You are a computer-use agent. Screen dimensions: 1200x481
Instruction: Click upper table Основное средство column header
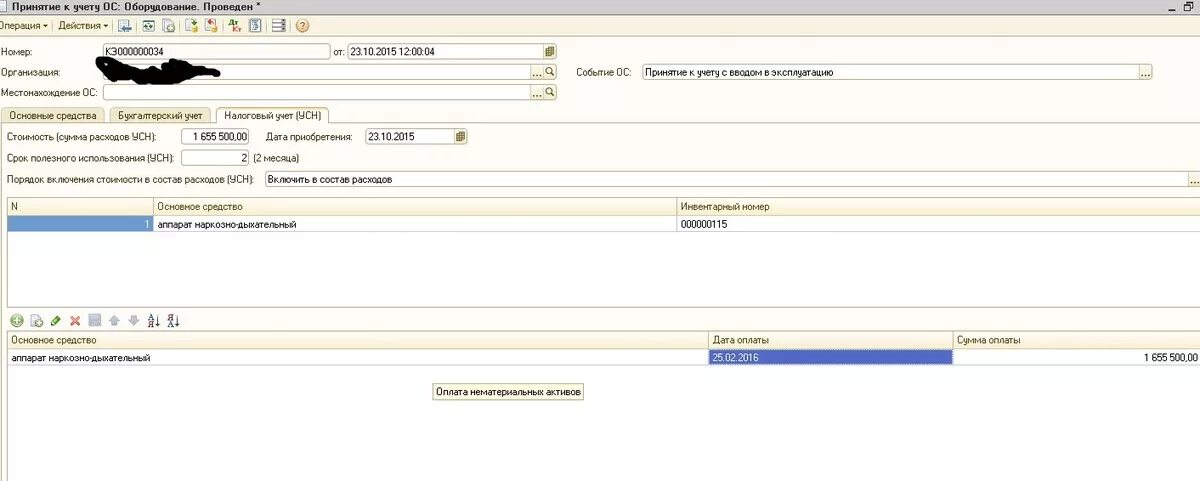415,207
